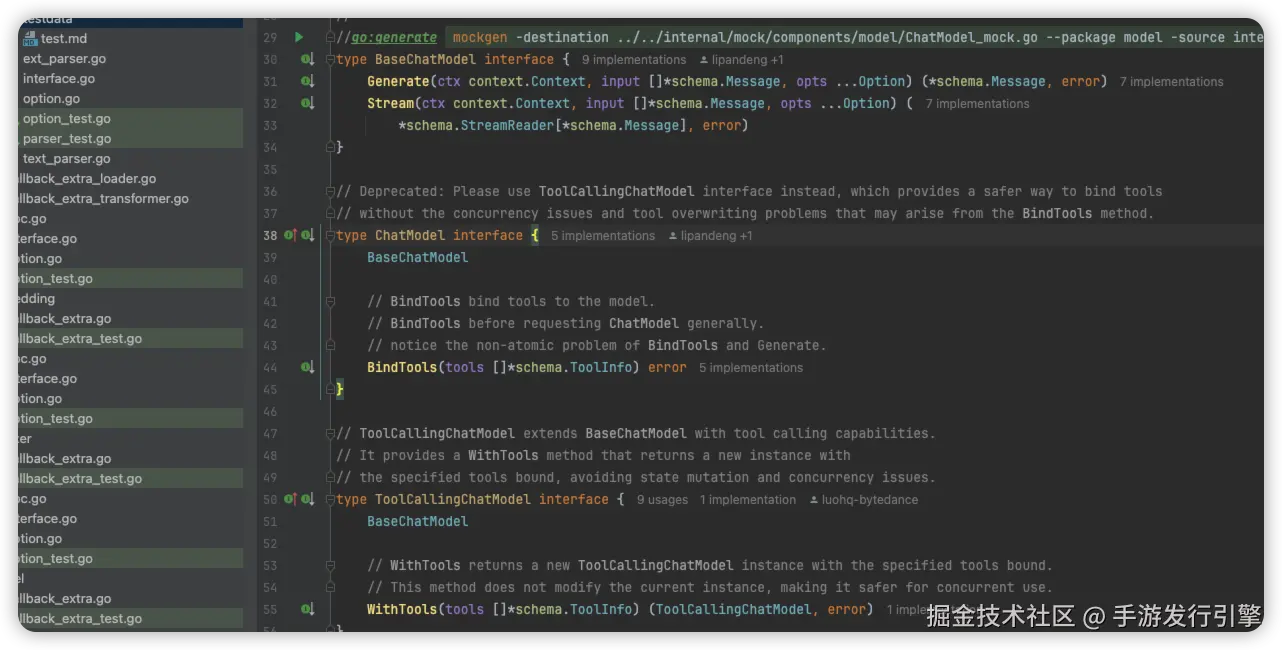1282x650 pixels.
Task: Fold the ToolCallingChatModel comment at line 47
Action: (x=331, y=434)
